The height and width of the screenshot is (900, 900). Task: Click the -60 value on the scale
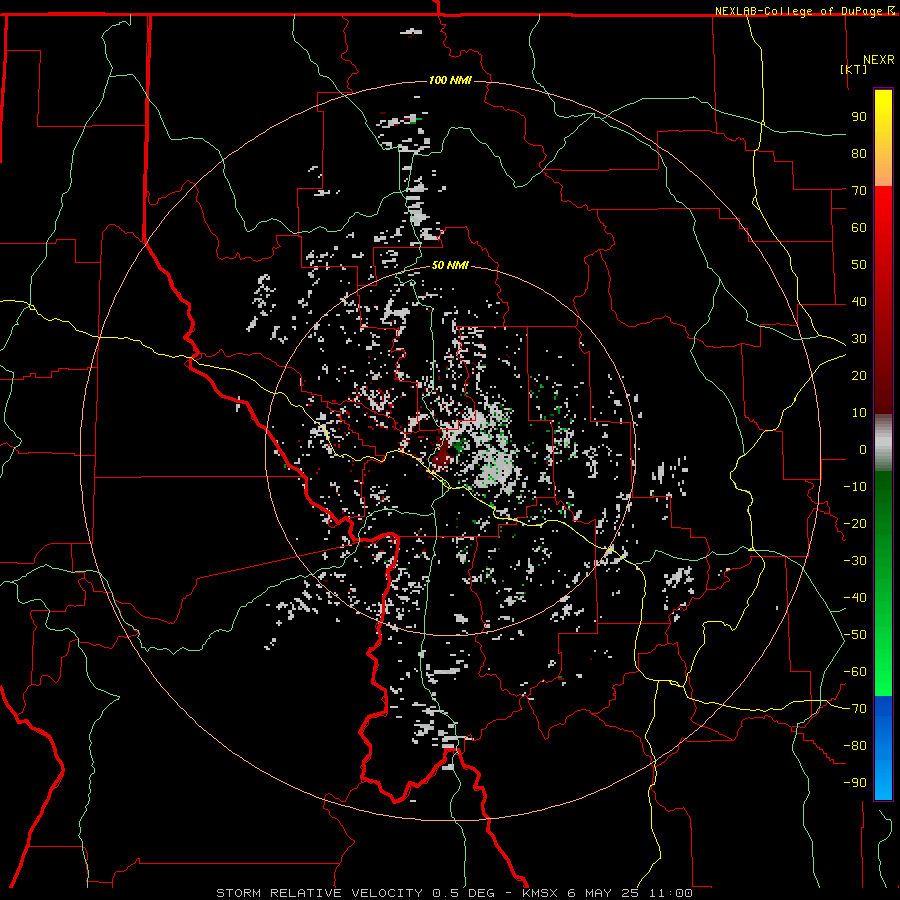tap(855, 672)
